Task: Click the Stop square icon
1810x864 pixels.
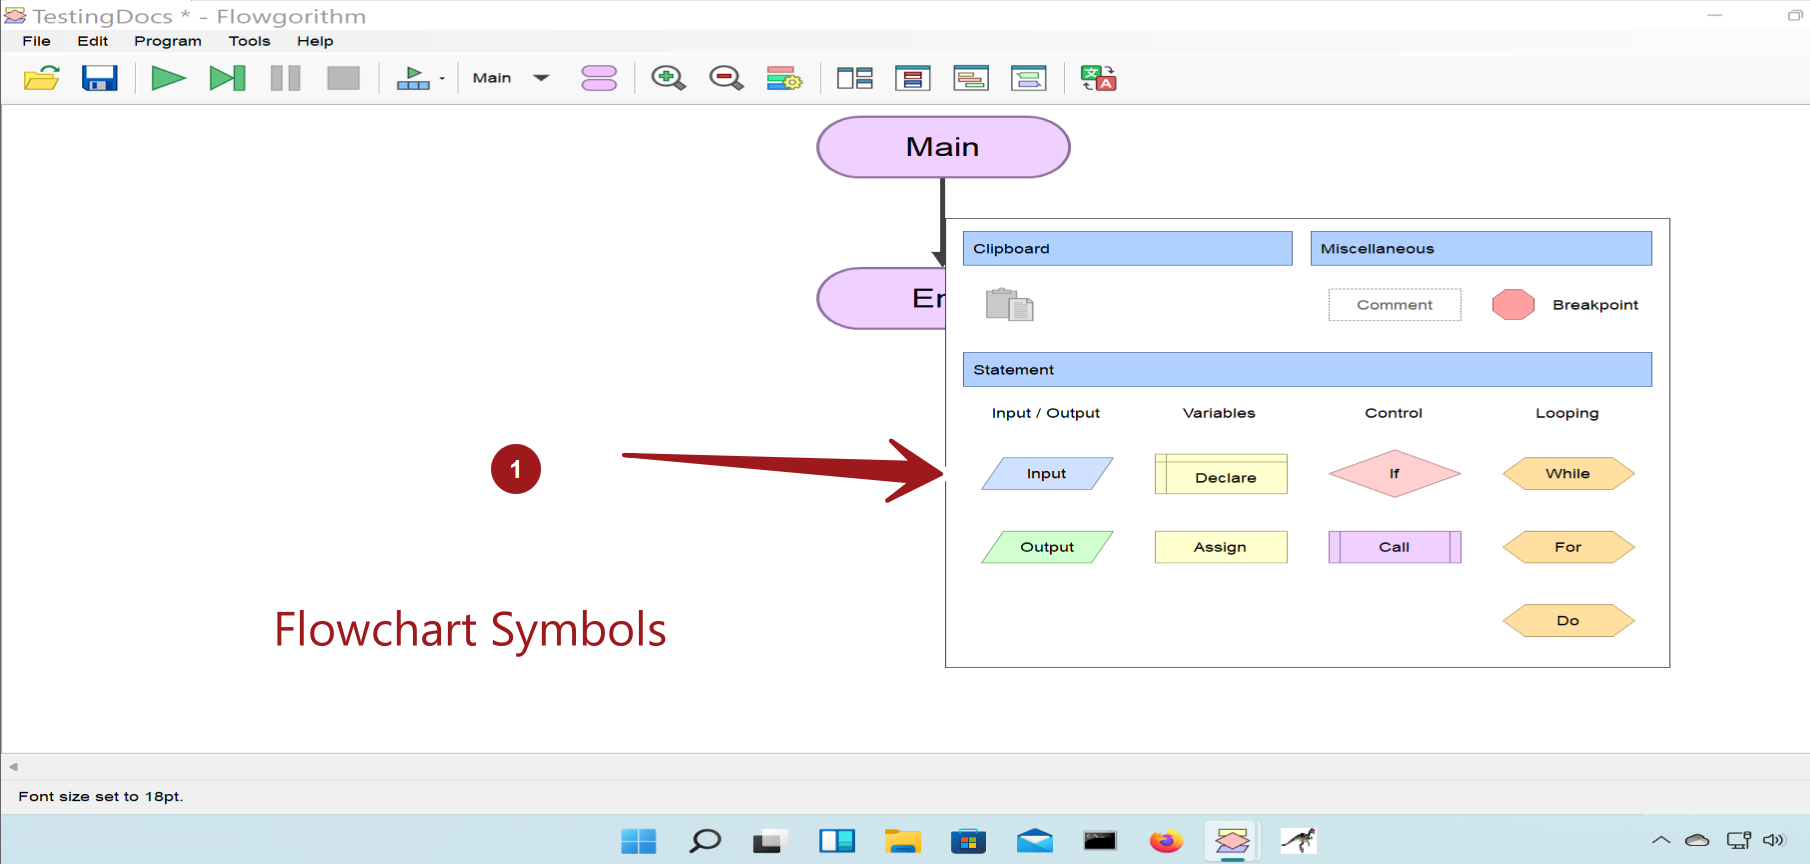Action: (343, 78)
